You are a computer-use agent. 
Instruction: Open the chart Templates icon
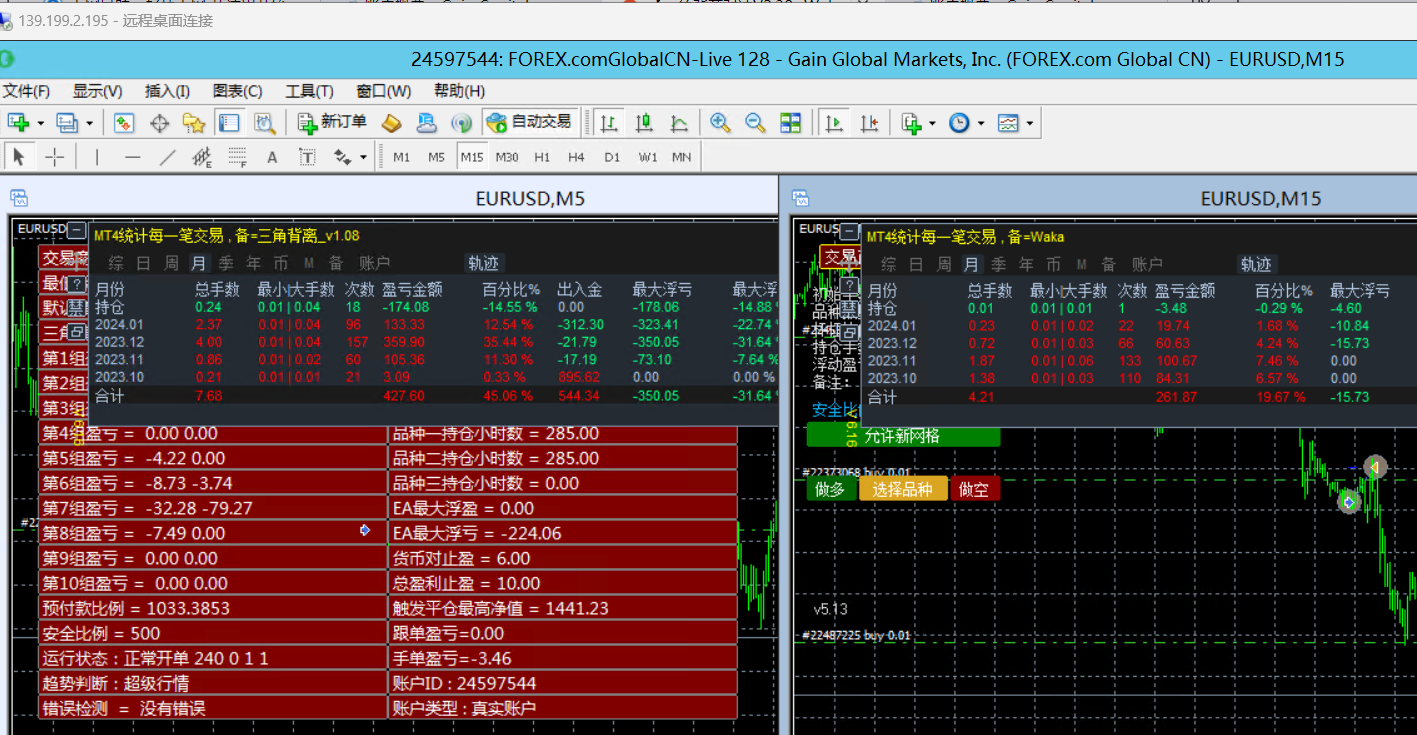[1008, 123]
